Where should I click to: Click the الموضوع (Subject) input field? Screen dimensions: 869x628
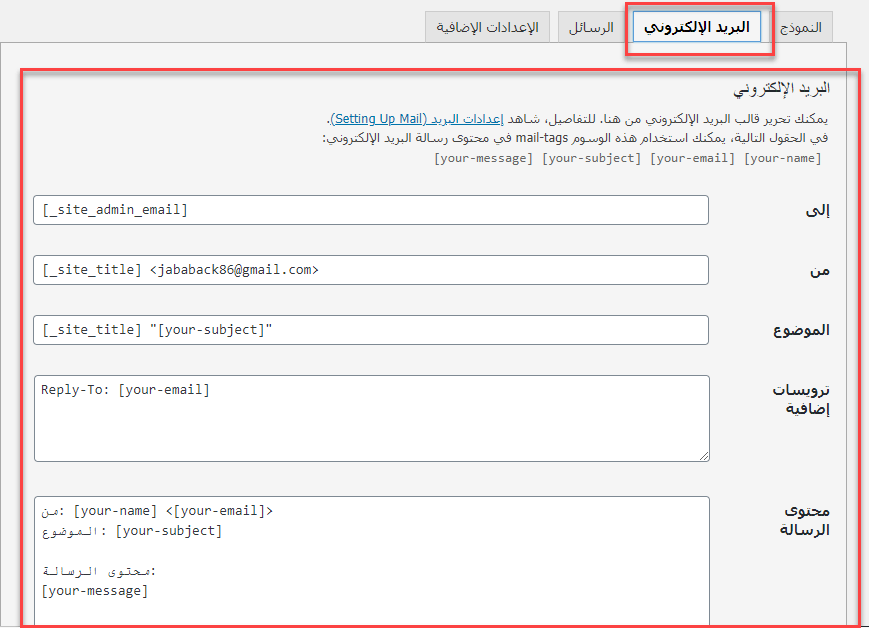pyautogui.click(x=371, y=330)
